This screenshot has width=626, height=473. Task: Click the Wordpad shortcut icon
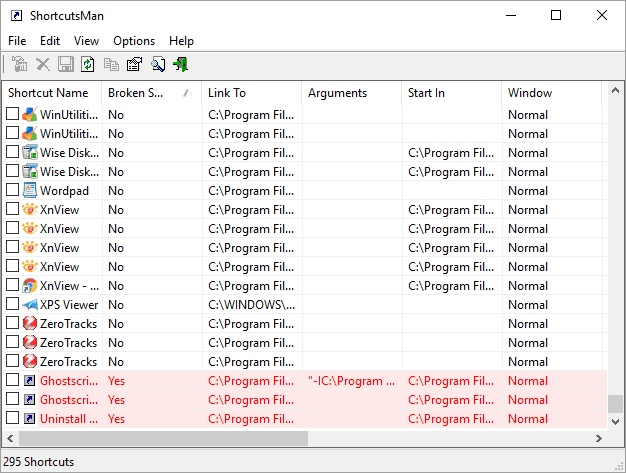pos(30,190)
